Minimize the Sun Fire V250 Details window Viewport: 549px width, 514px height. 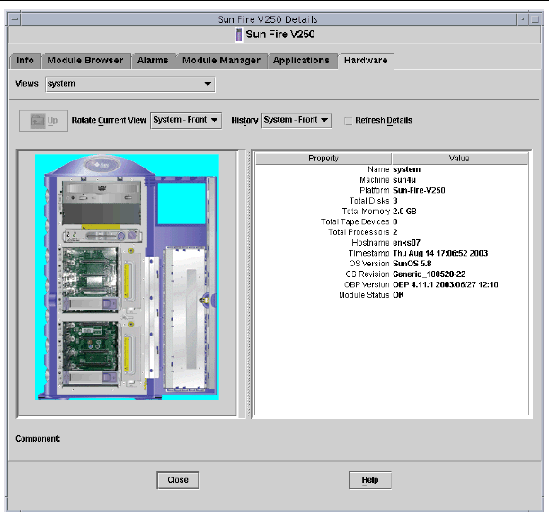[523, 19]
